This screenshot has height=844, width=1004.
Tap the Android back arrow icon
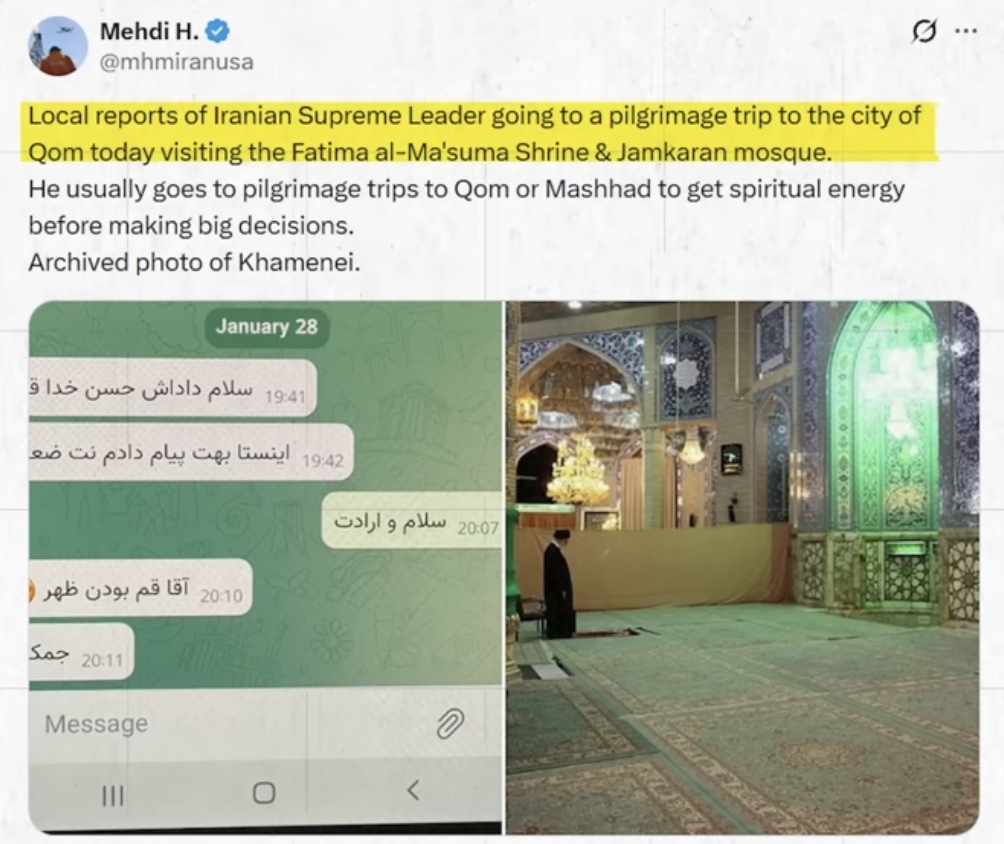[414, 791]
